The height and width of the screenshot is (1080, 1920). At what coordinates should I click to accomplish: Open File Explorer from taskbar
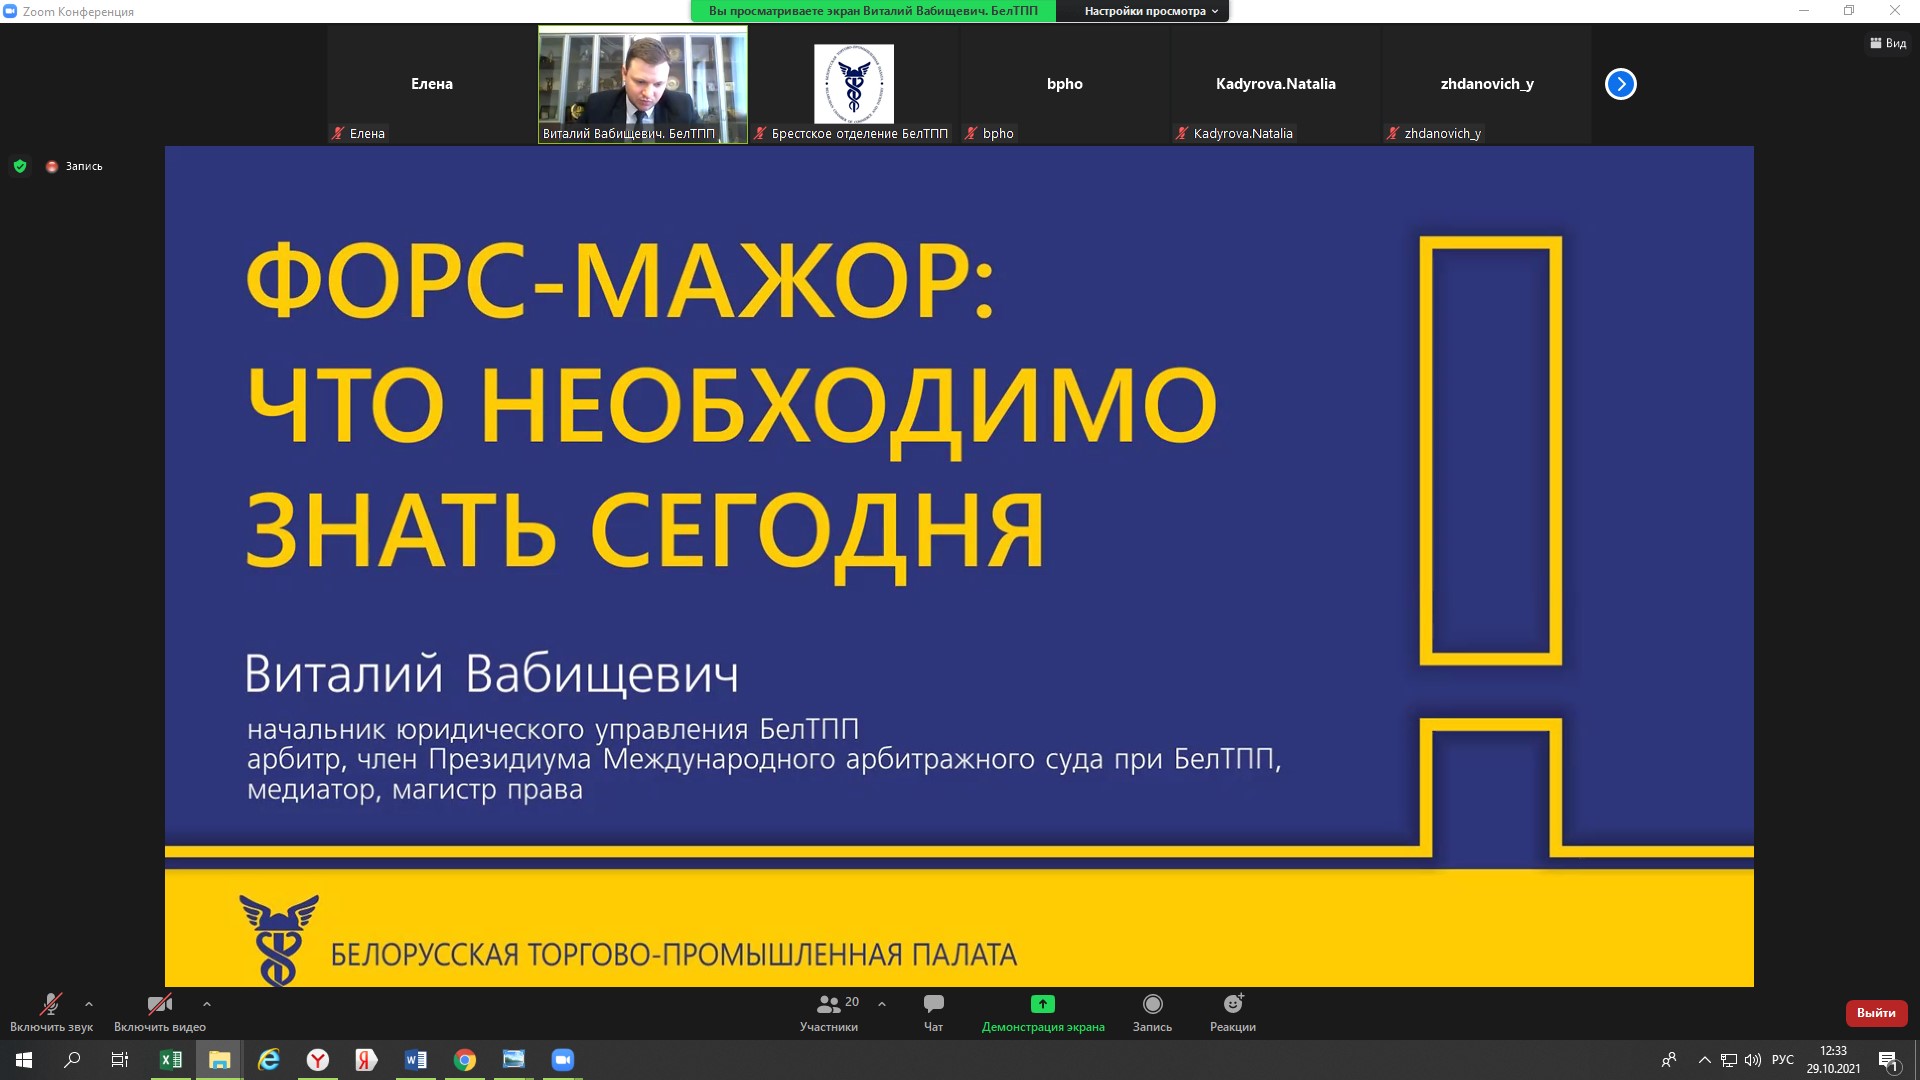click(219, 1060)
